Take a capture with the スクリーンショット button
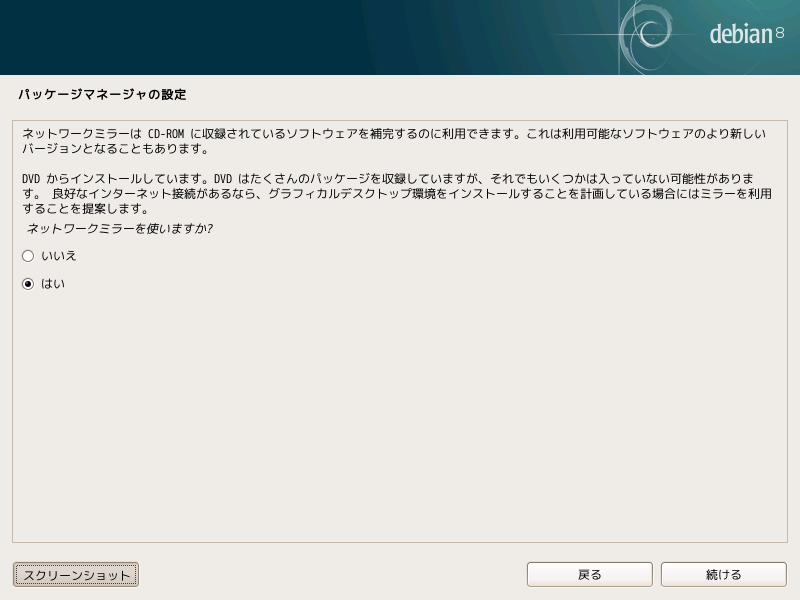 76,575
